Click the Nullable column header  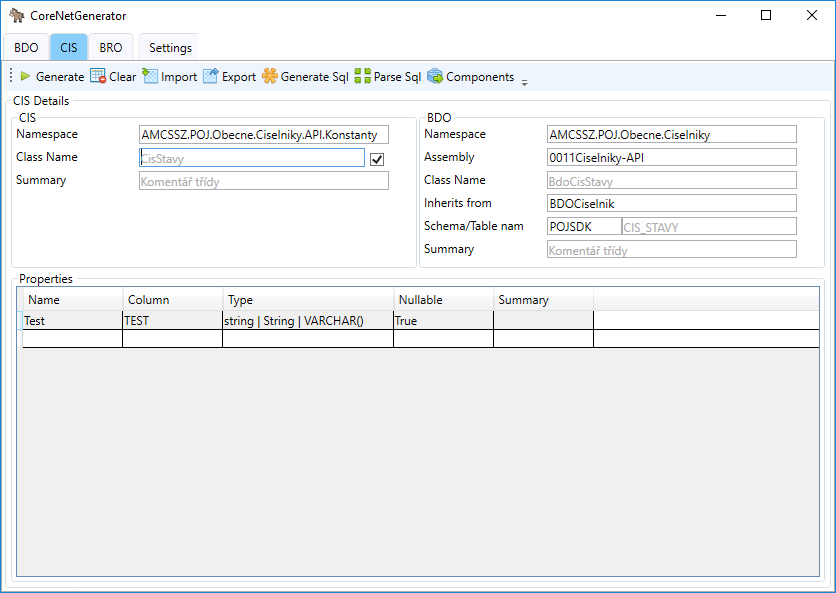coord(444,300)
